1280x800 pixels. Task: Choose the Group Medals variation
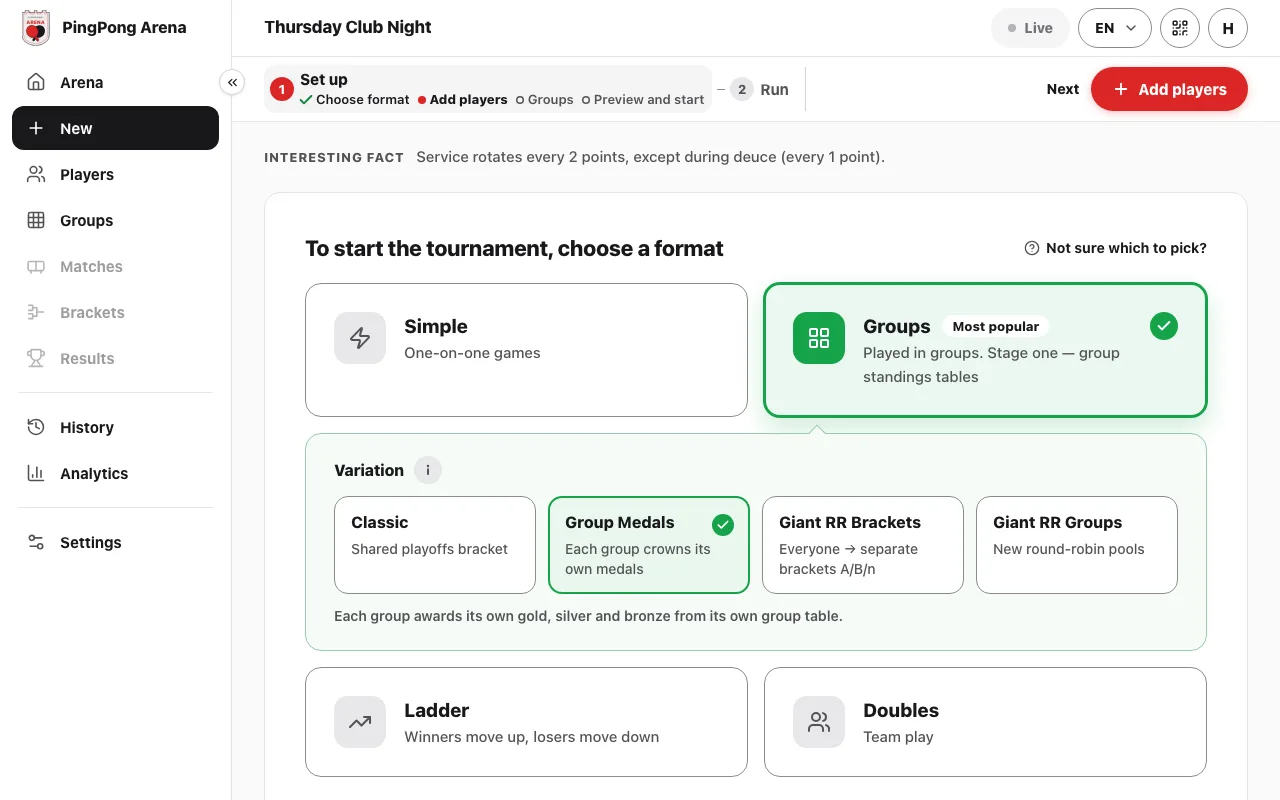(649, 545)
